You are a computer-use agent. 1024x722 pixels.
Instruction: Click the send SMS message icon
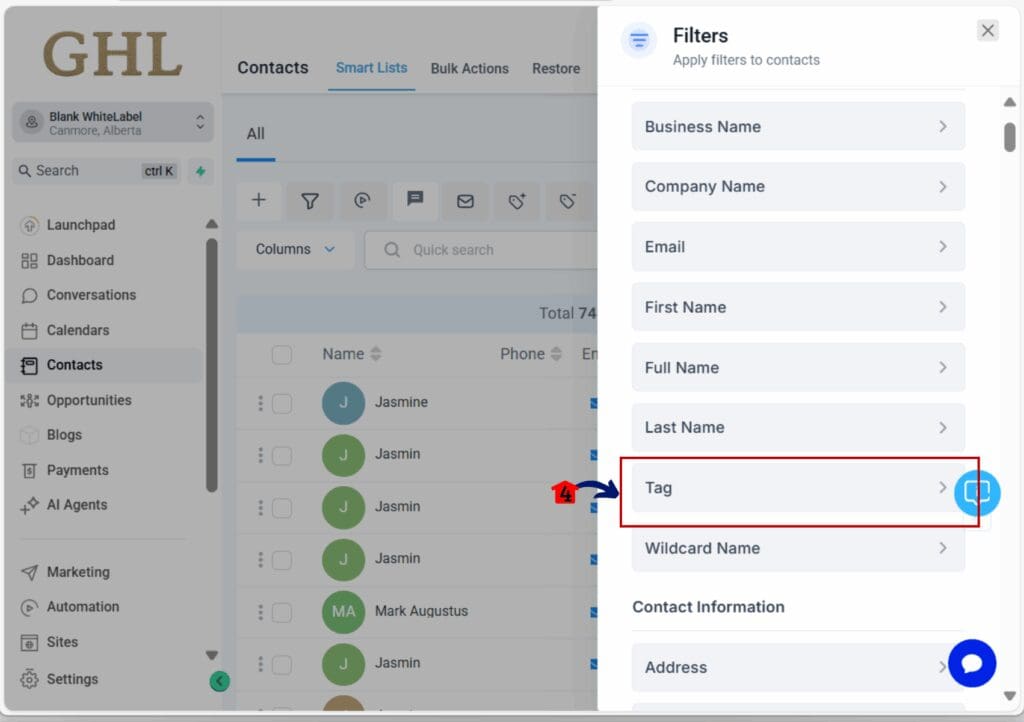pos(414,200)
